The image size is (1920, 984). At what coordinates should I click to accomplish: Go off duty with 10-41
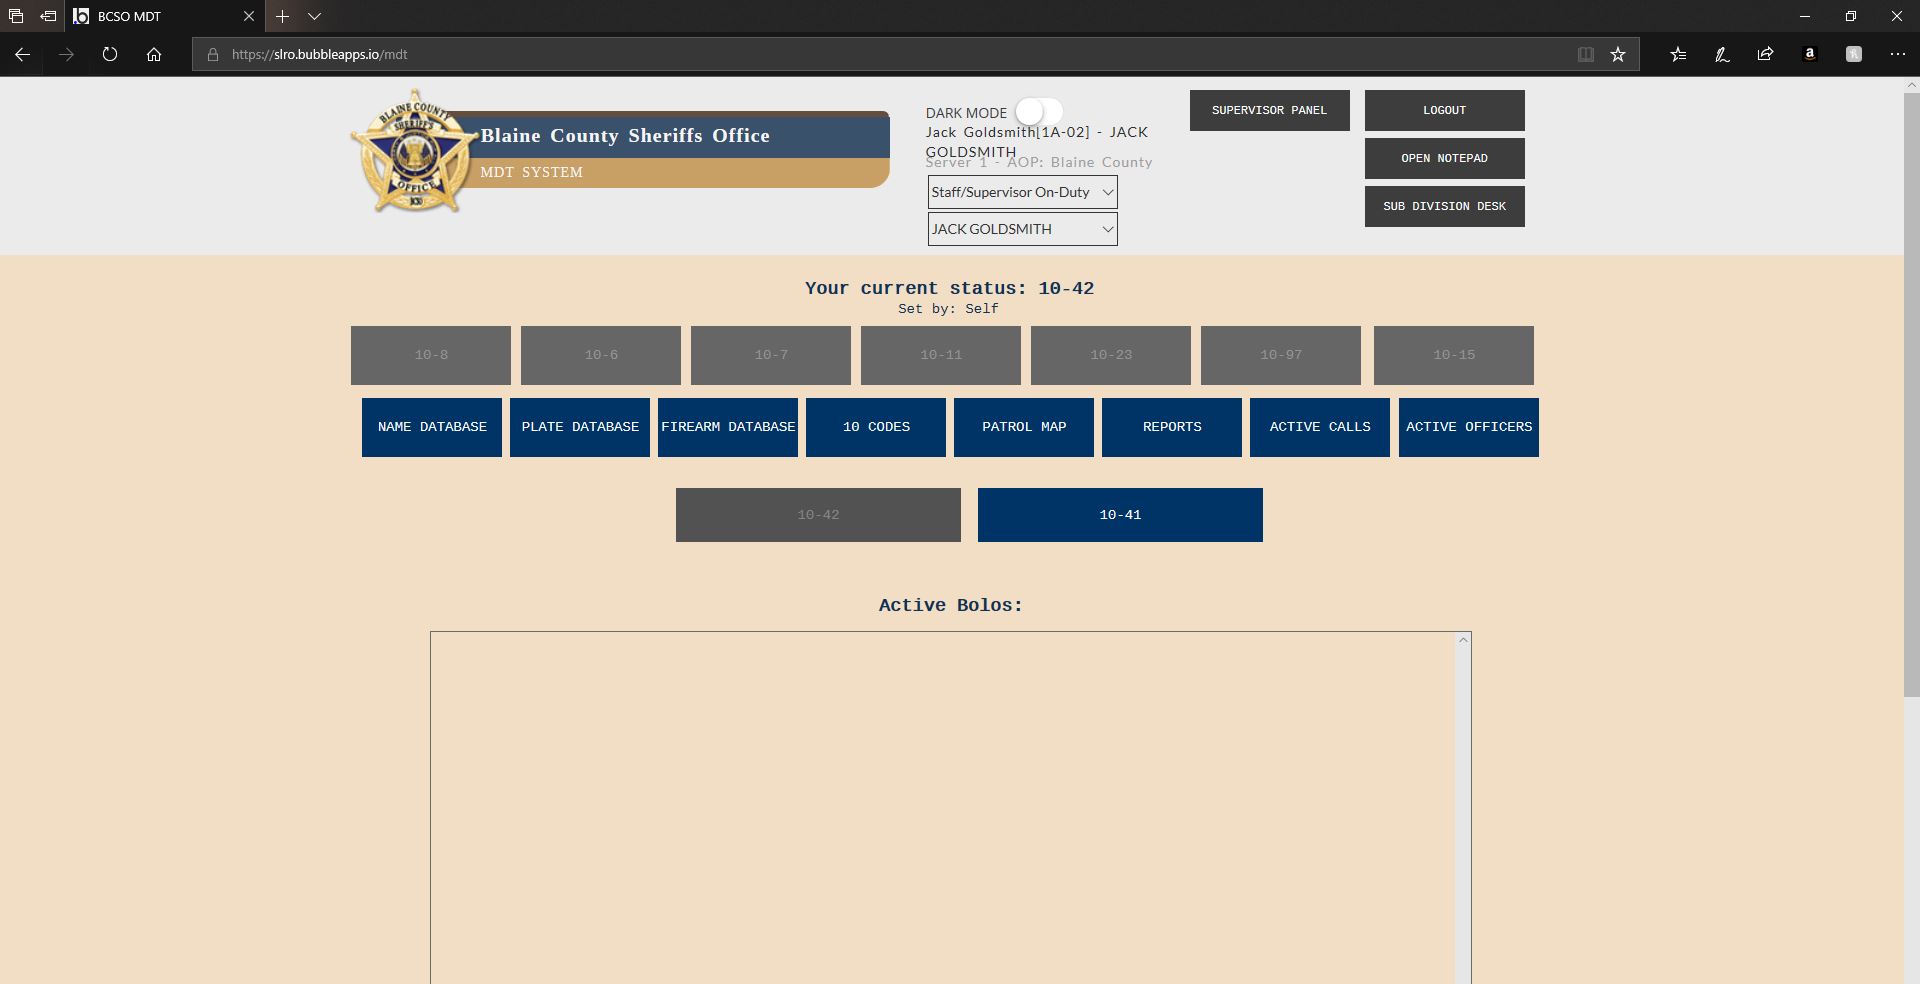click(1120, 515)
